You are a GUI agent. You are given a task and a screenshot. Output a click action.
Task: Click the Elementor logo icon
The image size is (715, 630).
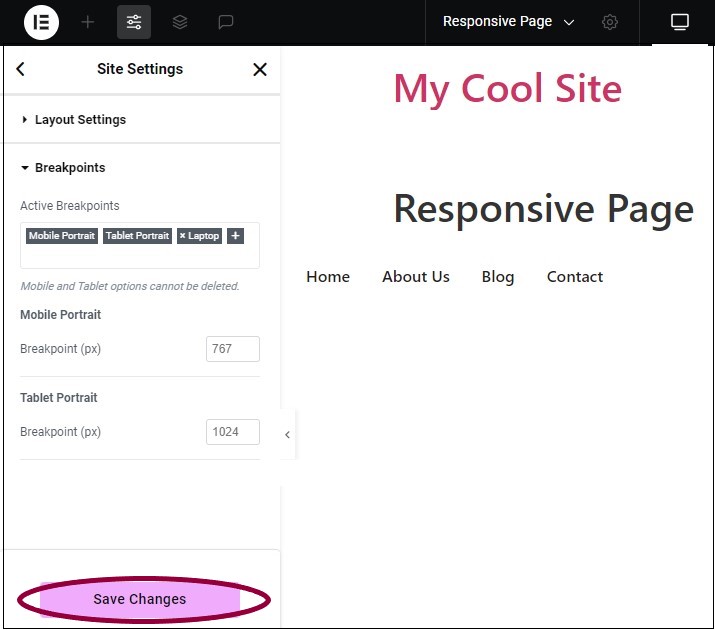(x=41, y=22)
